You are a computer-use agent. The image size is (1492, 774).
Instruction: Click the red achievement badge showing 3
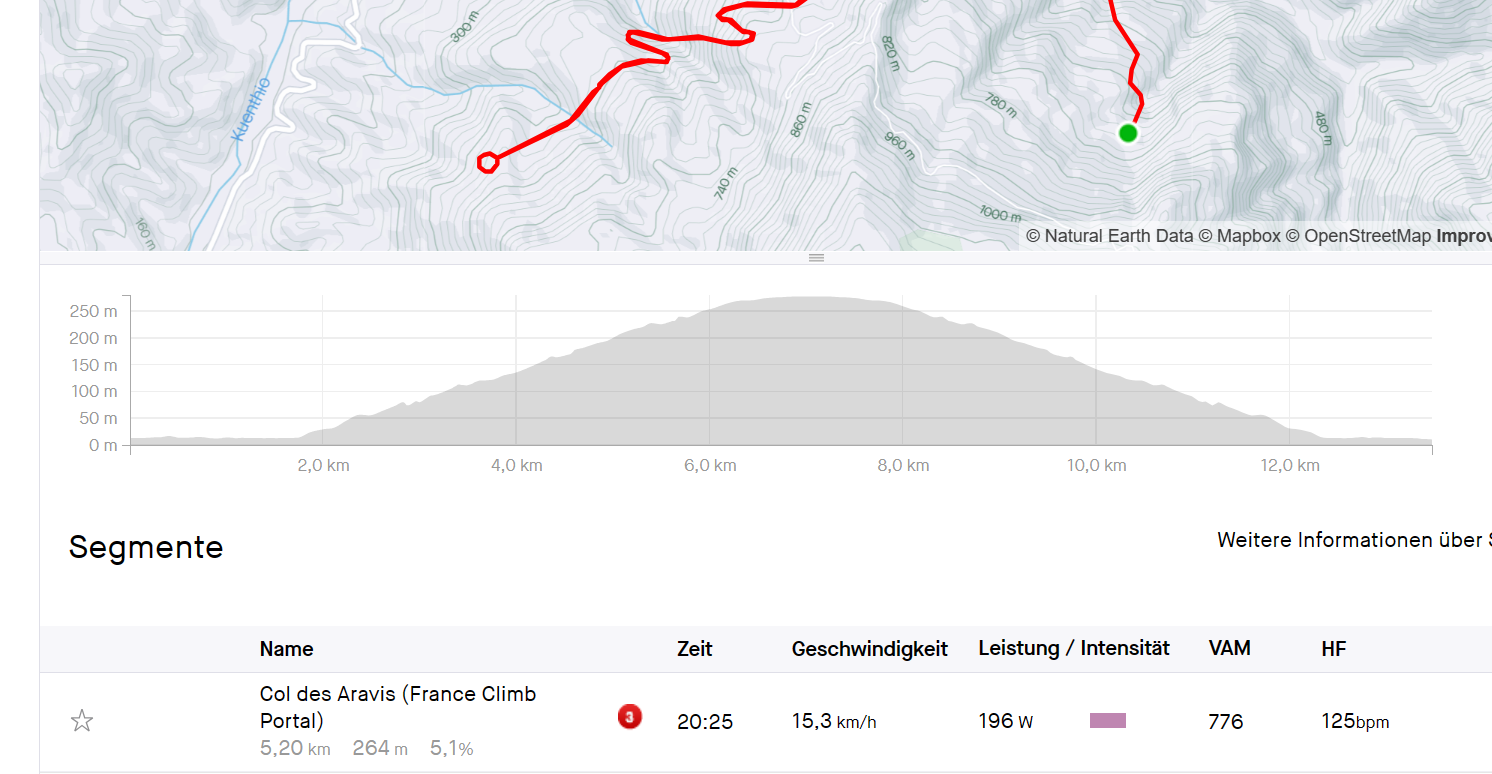click(x=629, y=716)
